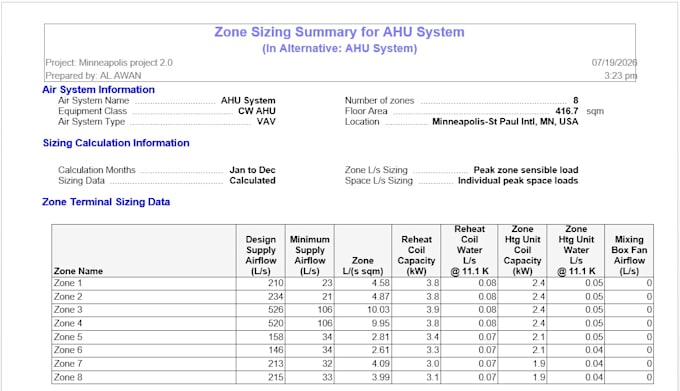Click Zone 1 L/(s sqm) value '4.58'
680x391 pixels.
tap(381, 283)
